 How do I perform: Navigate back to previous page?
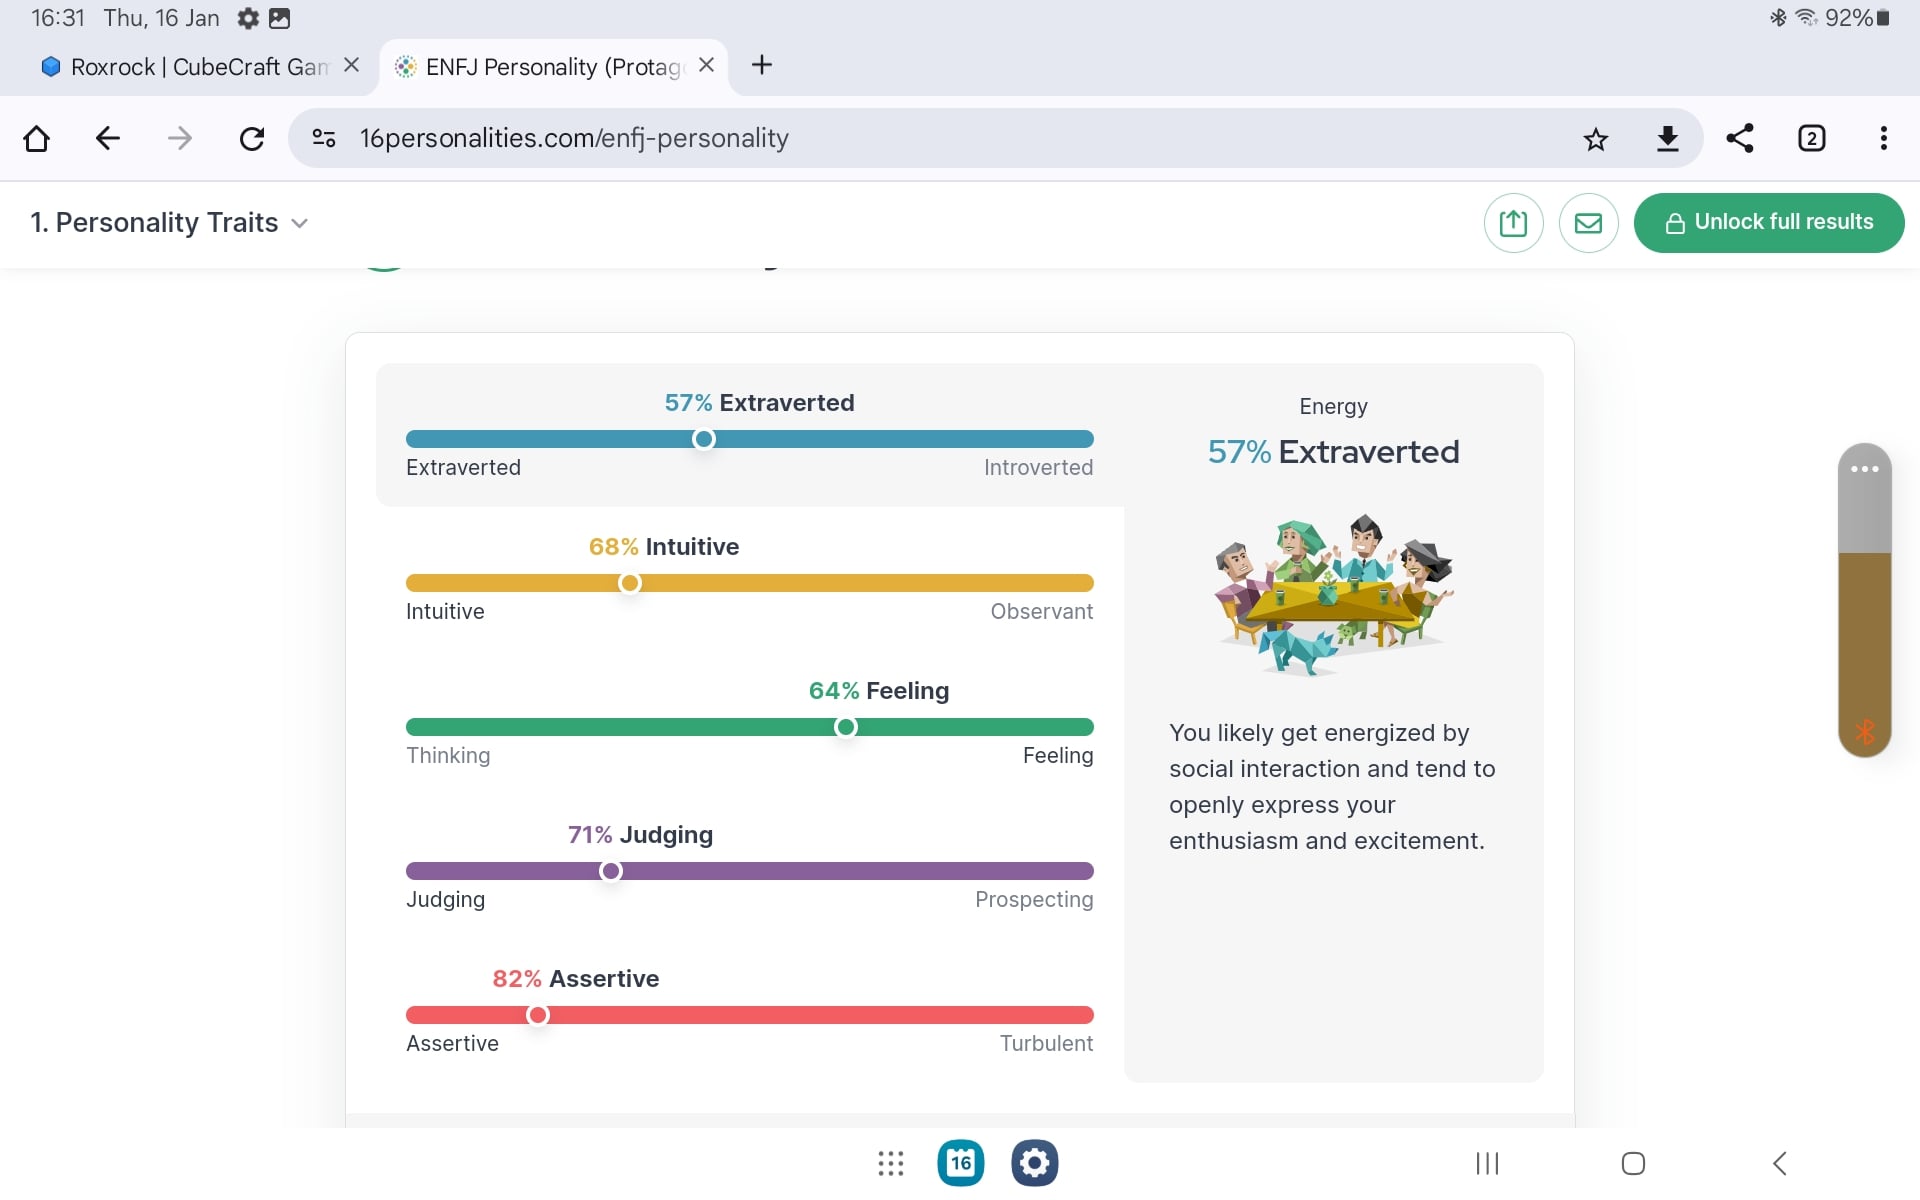click(108, 138)
